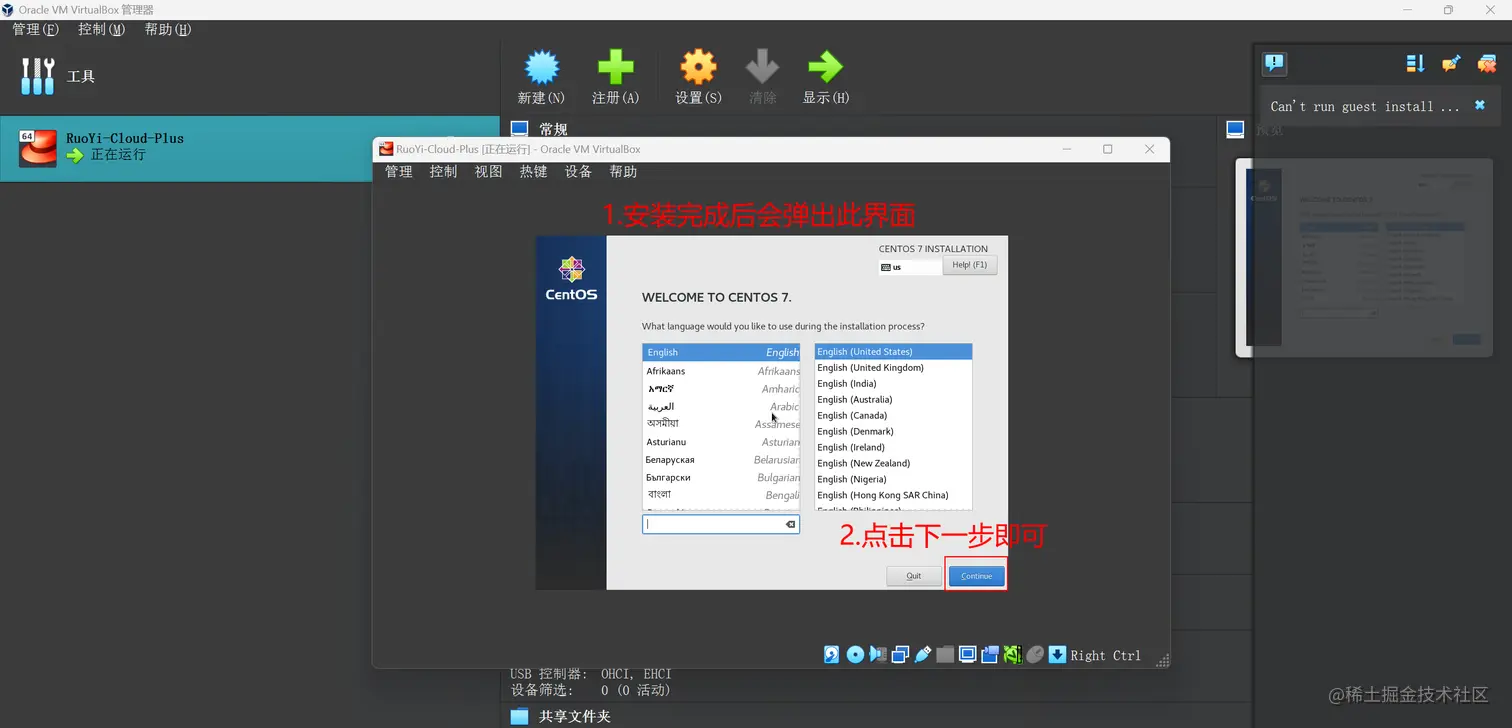Viewport: 1512px width, 728px height.
Task: Click the 常规 general section icon
Action: coord(519,129)
